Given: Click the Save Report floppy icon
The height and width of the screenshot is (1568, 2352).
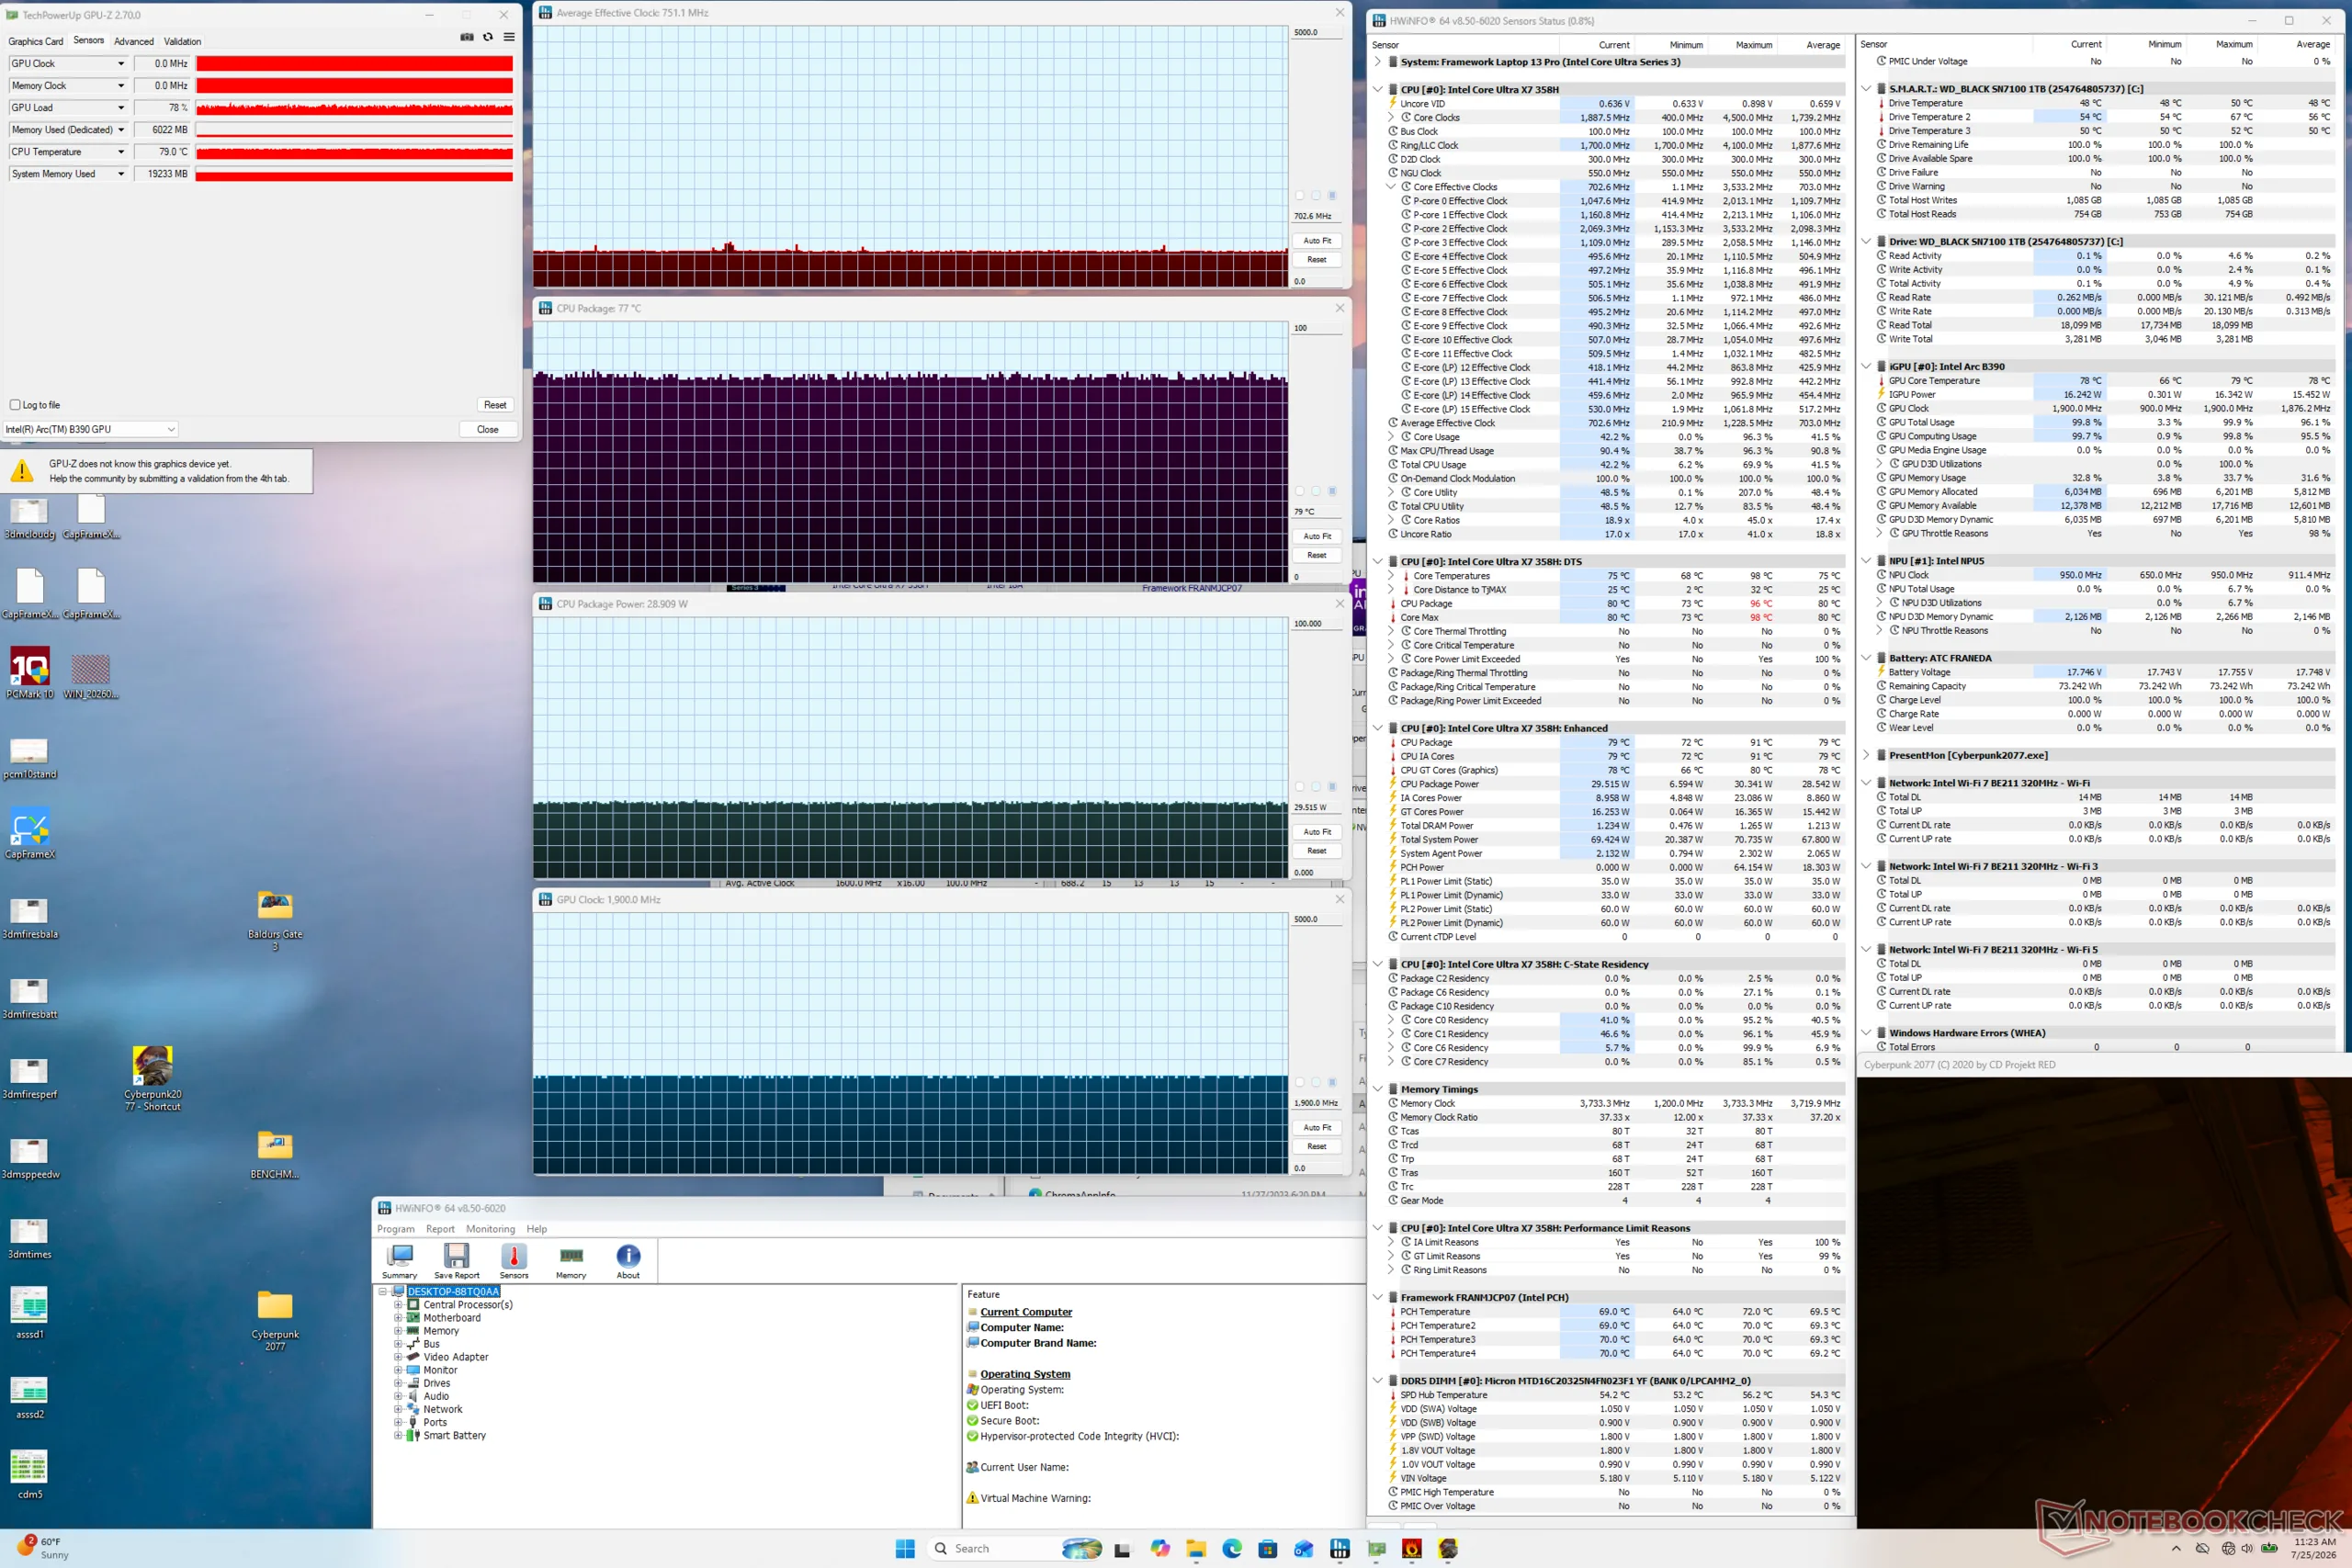Looking at the screenshot, I should pos(457,1262).
